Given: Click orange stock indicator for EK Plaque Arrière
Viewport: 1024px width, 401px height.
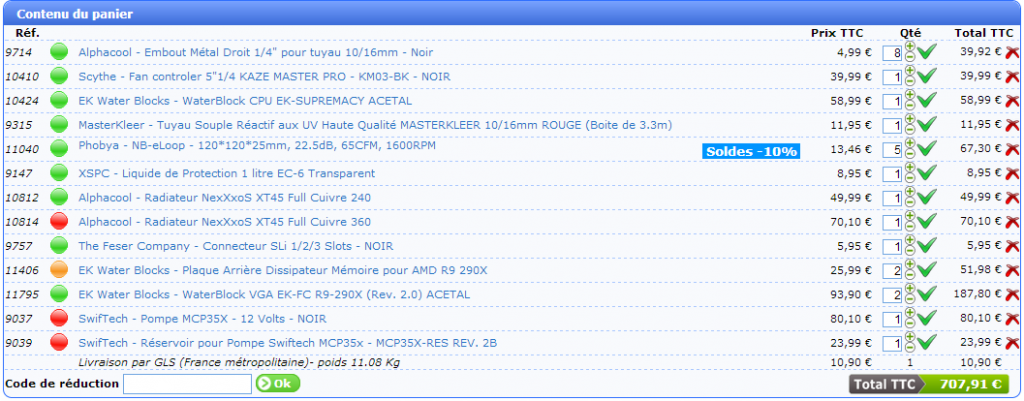Looking at the screenshot, I should (x=59, y=270).
